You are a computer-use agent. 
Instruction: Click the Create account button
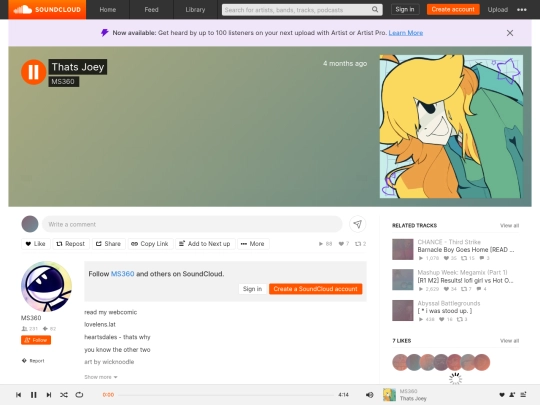point(453,9)
